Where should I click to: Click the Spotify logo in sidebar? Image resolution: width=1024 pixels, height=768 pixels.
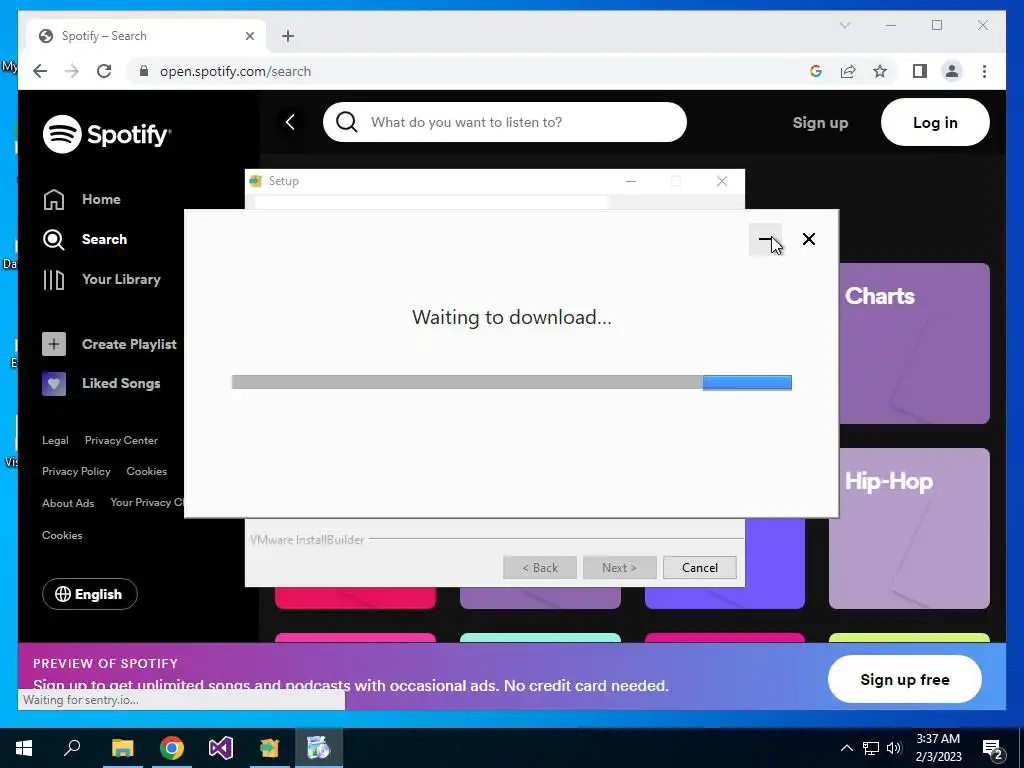[x=106, y=134]
